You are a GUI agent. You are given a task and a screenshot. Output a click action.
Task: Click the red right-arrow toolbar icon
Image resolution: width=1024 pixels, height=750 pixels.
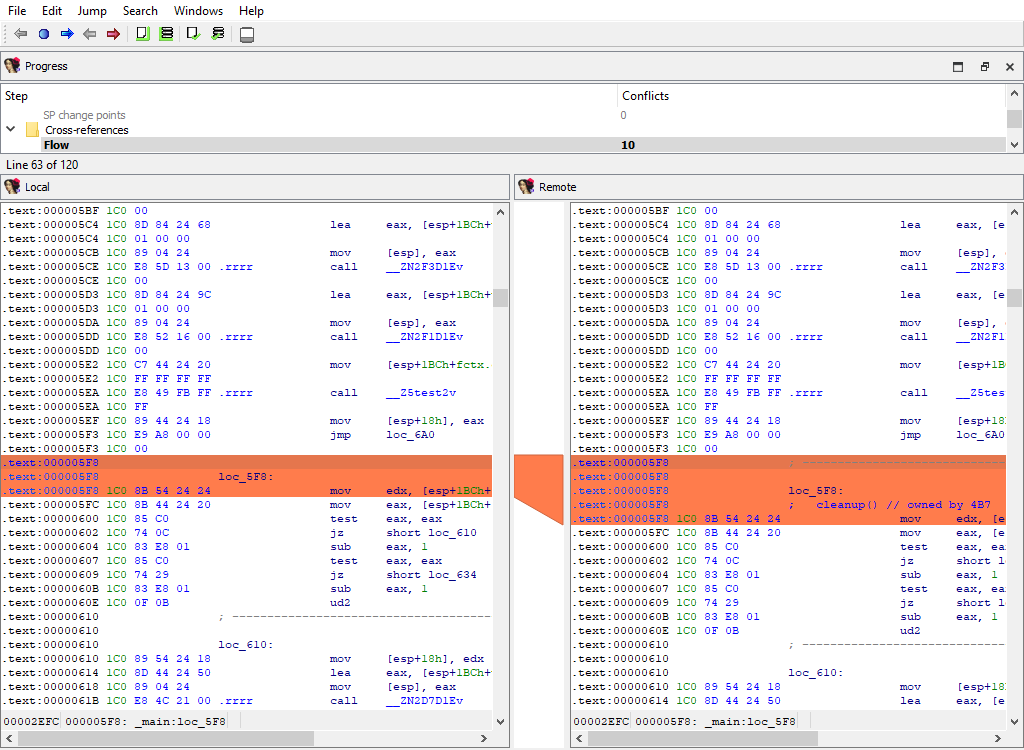pyautogui.click(x=113, y=34)
